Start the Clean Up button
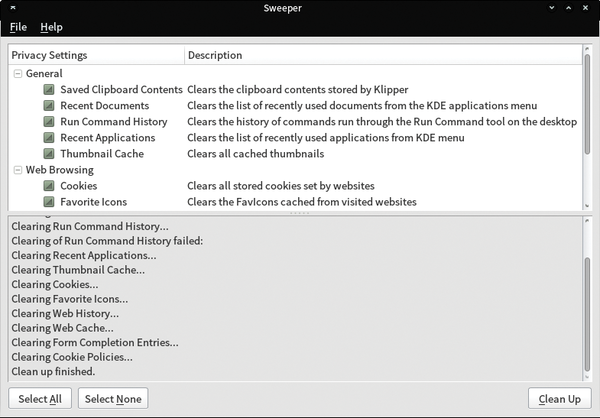Viewport: 600px width, 418px height. 559,398
